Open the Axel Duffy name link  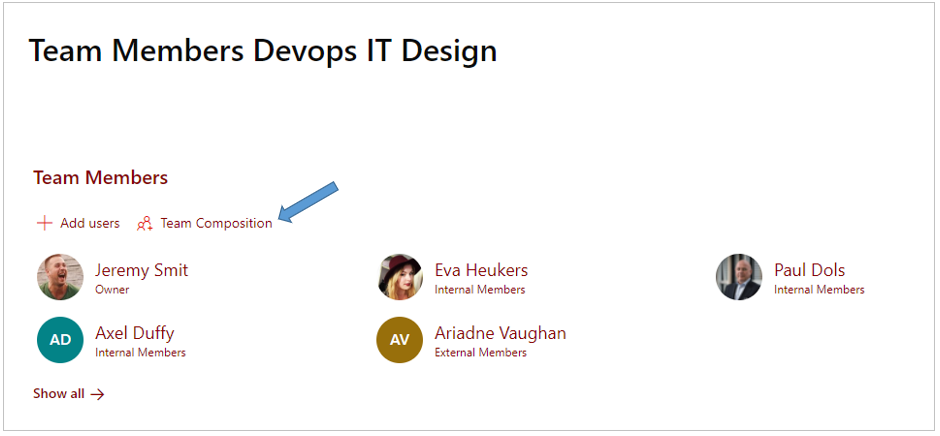click(135, 333)
